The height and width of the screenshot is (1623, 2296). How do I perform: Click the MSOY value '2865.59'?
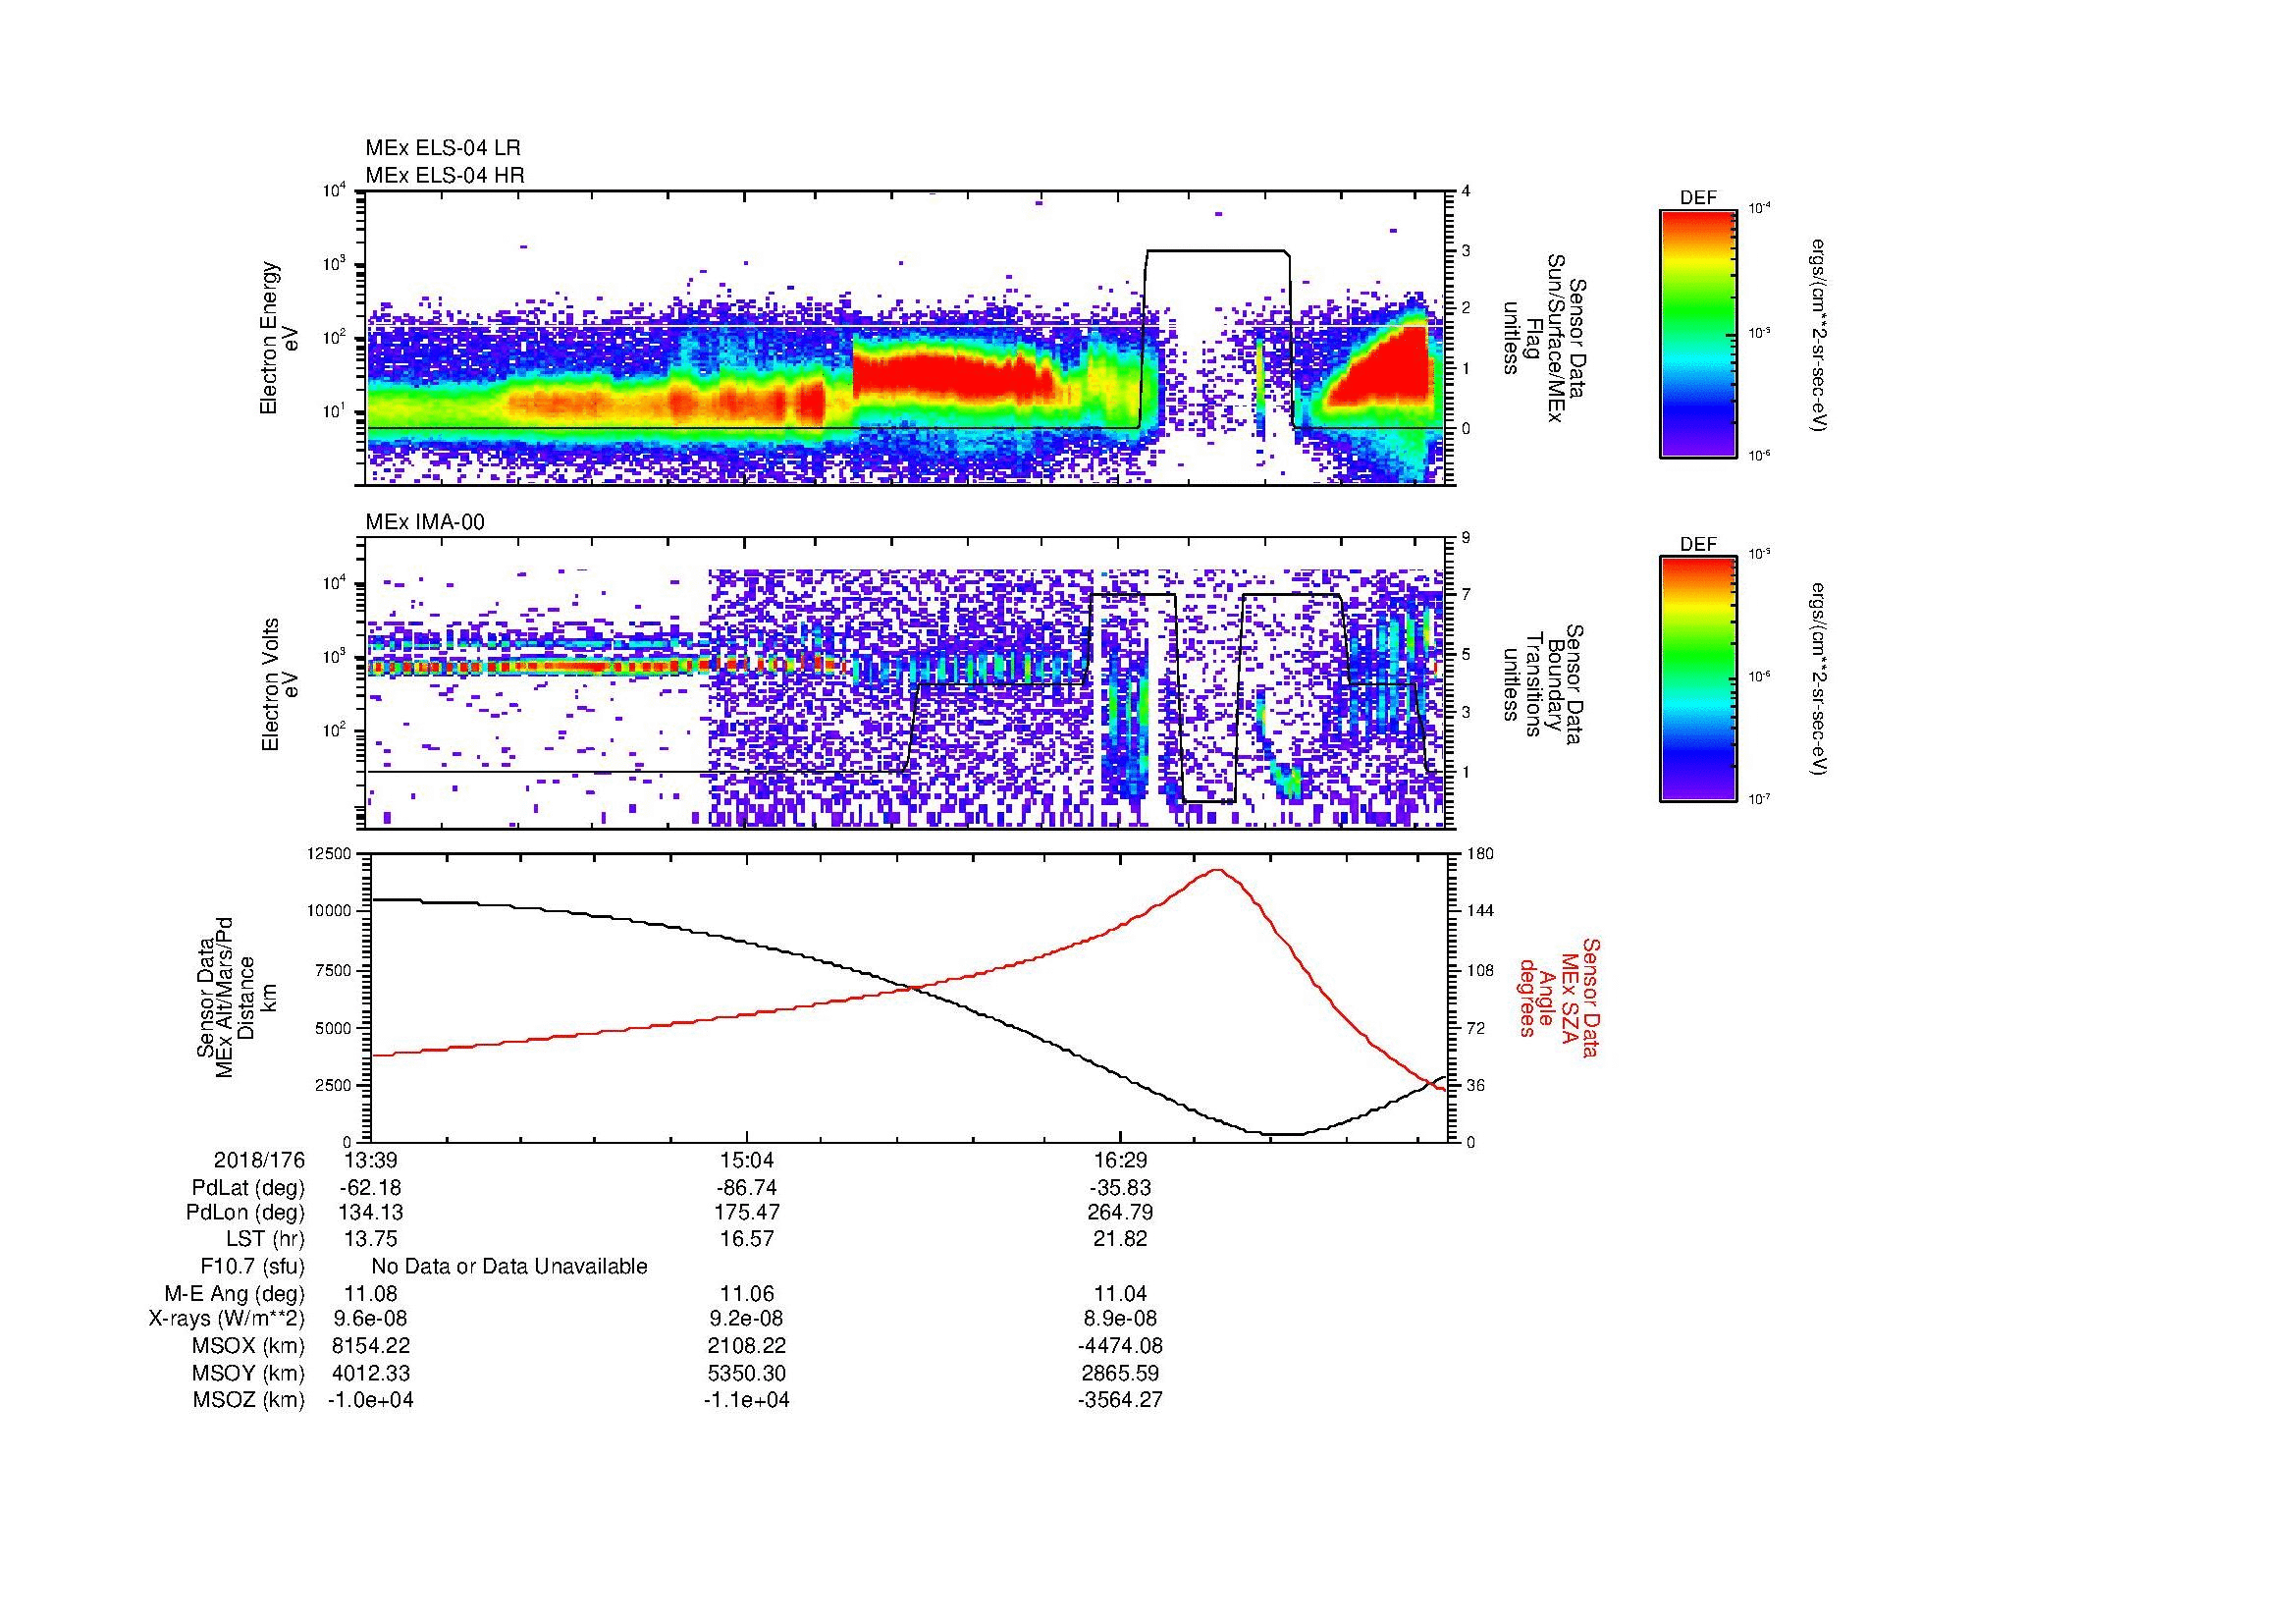(x=1121, y=1374)
